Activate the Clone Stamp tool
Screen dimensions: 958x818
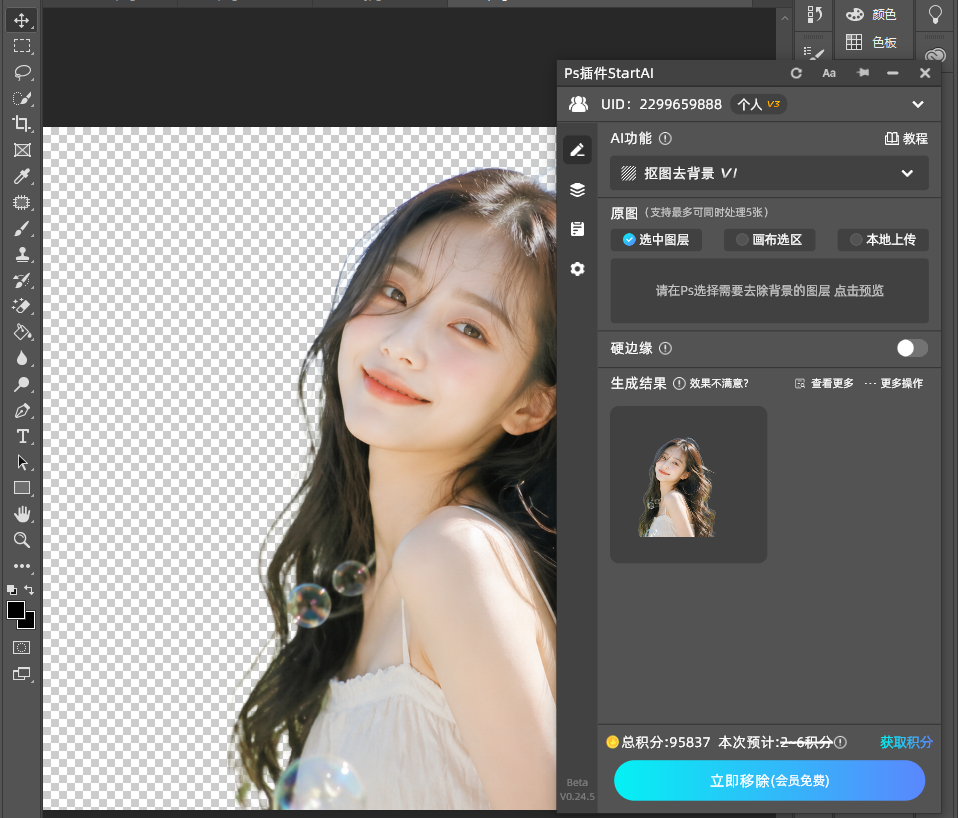click(23, 254)
